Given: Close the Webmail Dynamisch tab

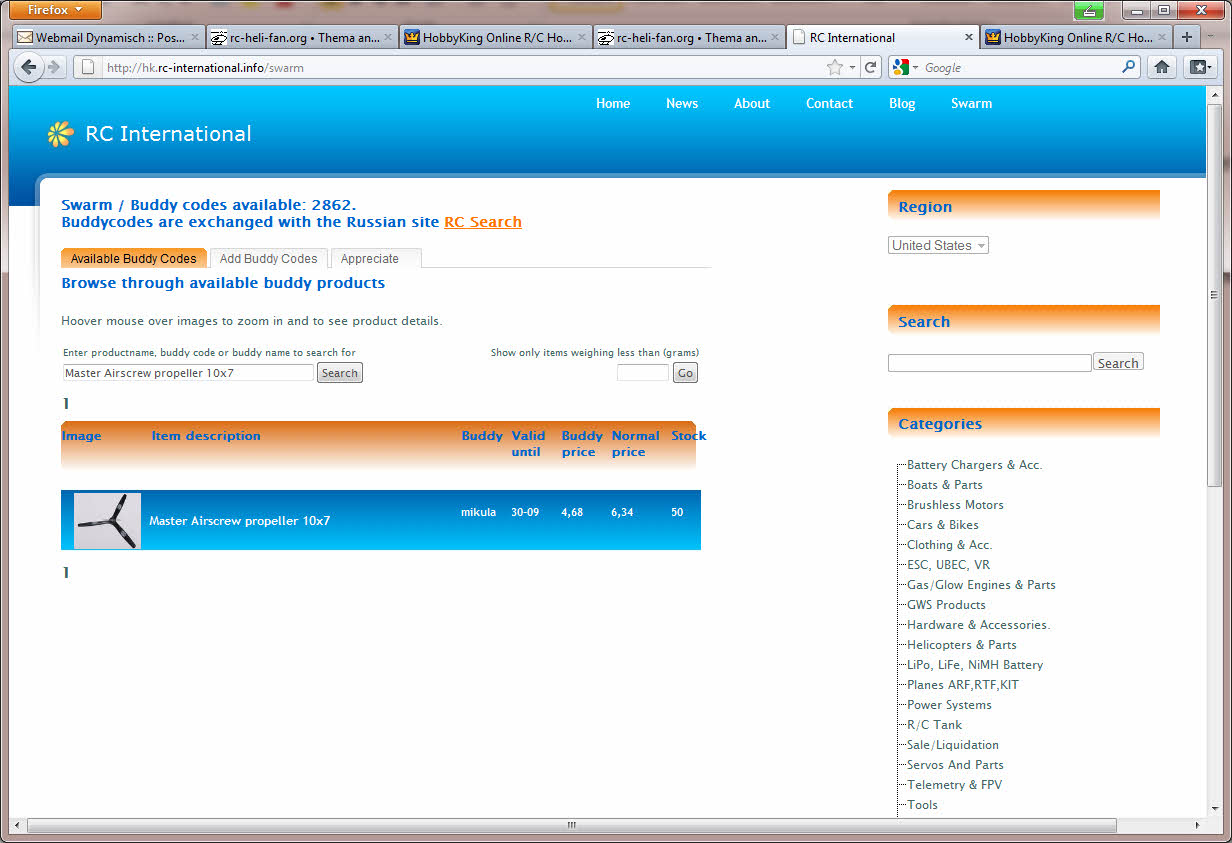Looking at the screenshot, I should [x=195, y=37].
